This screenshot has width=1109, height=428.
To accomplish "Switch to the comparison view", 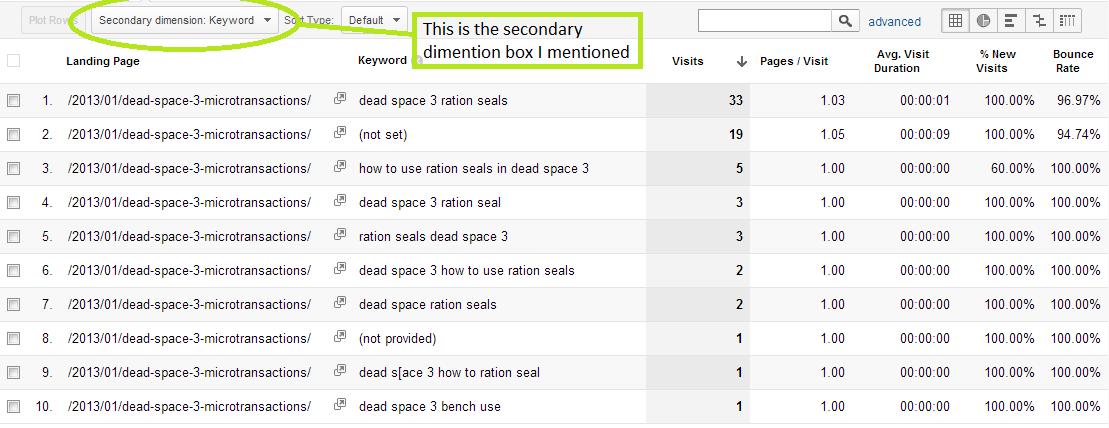I will pos(1039,20).
